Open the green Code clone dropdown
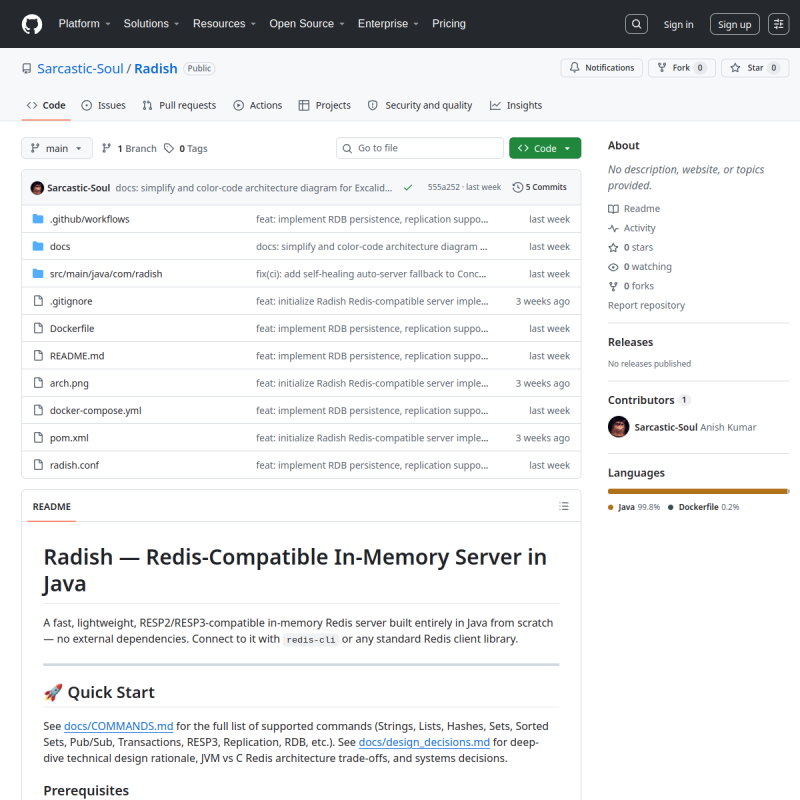800x800 pixels. [x=545, y=148]
